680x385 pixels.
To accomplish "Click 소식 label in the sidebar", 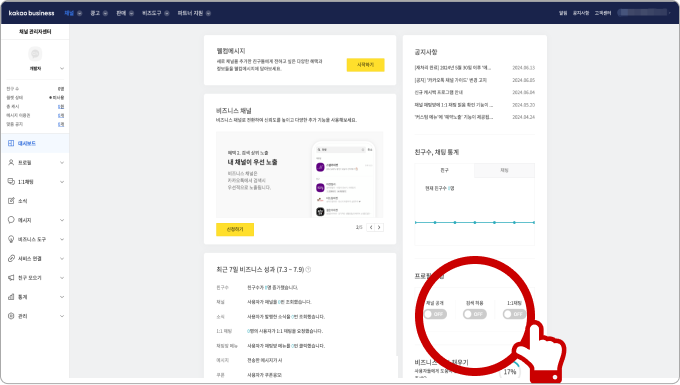I will [23, 201].
